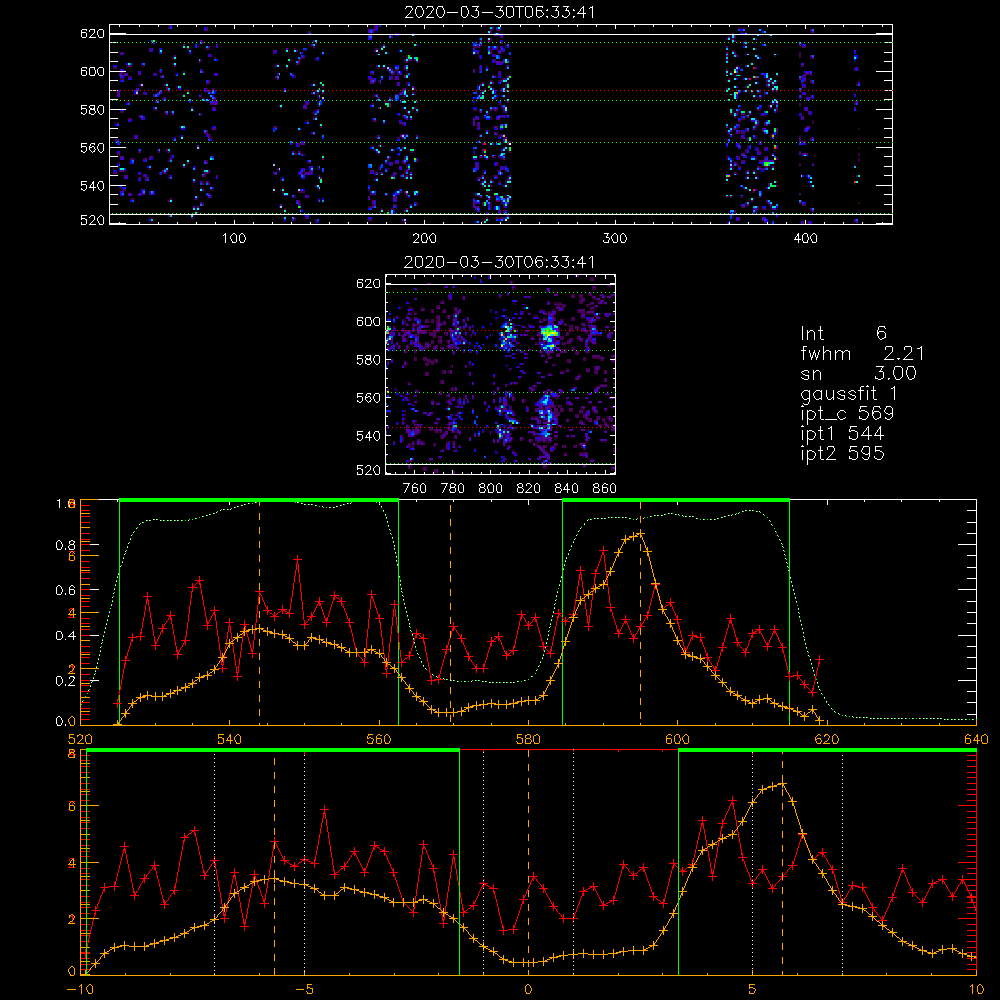This screenshot has height=1000, width=1000.
Task: Click y-axis label 0.8 on third plot
Action: click(x=65, y=545)
